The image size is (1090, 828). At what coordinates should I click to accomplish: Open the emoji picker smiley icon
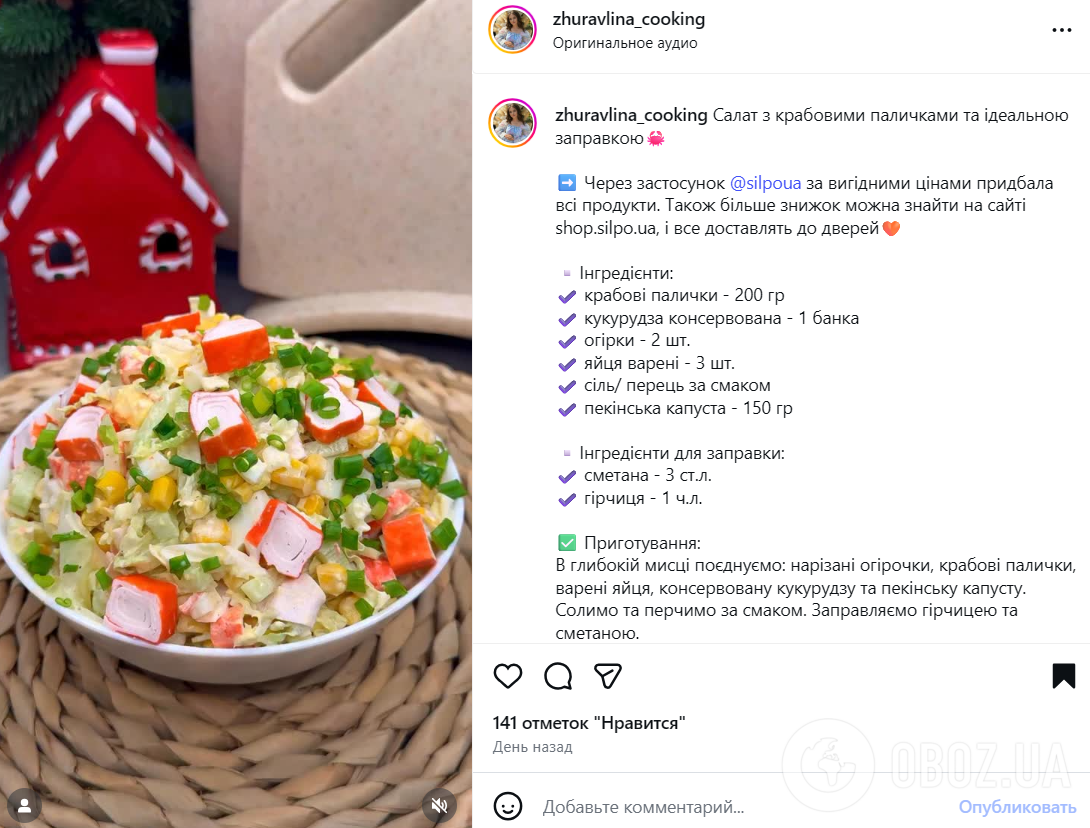(x=507, y=806)
